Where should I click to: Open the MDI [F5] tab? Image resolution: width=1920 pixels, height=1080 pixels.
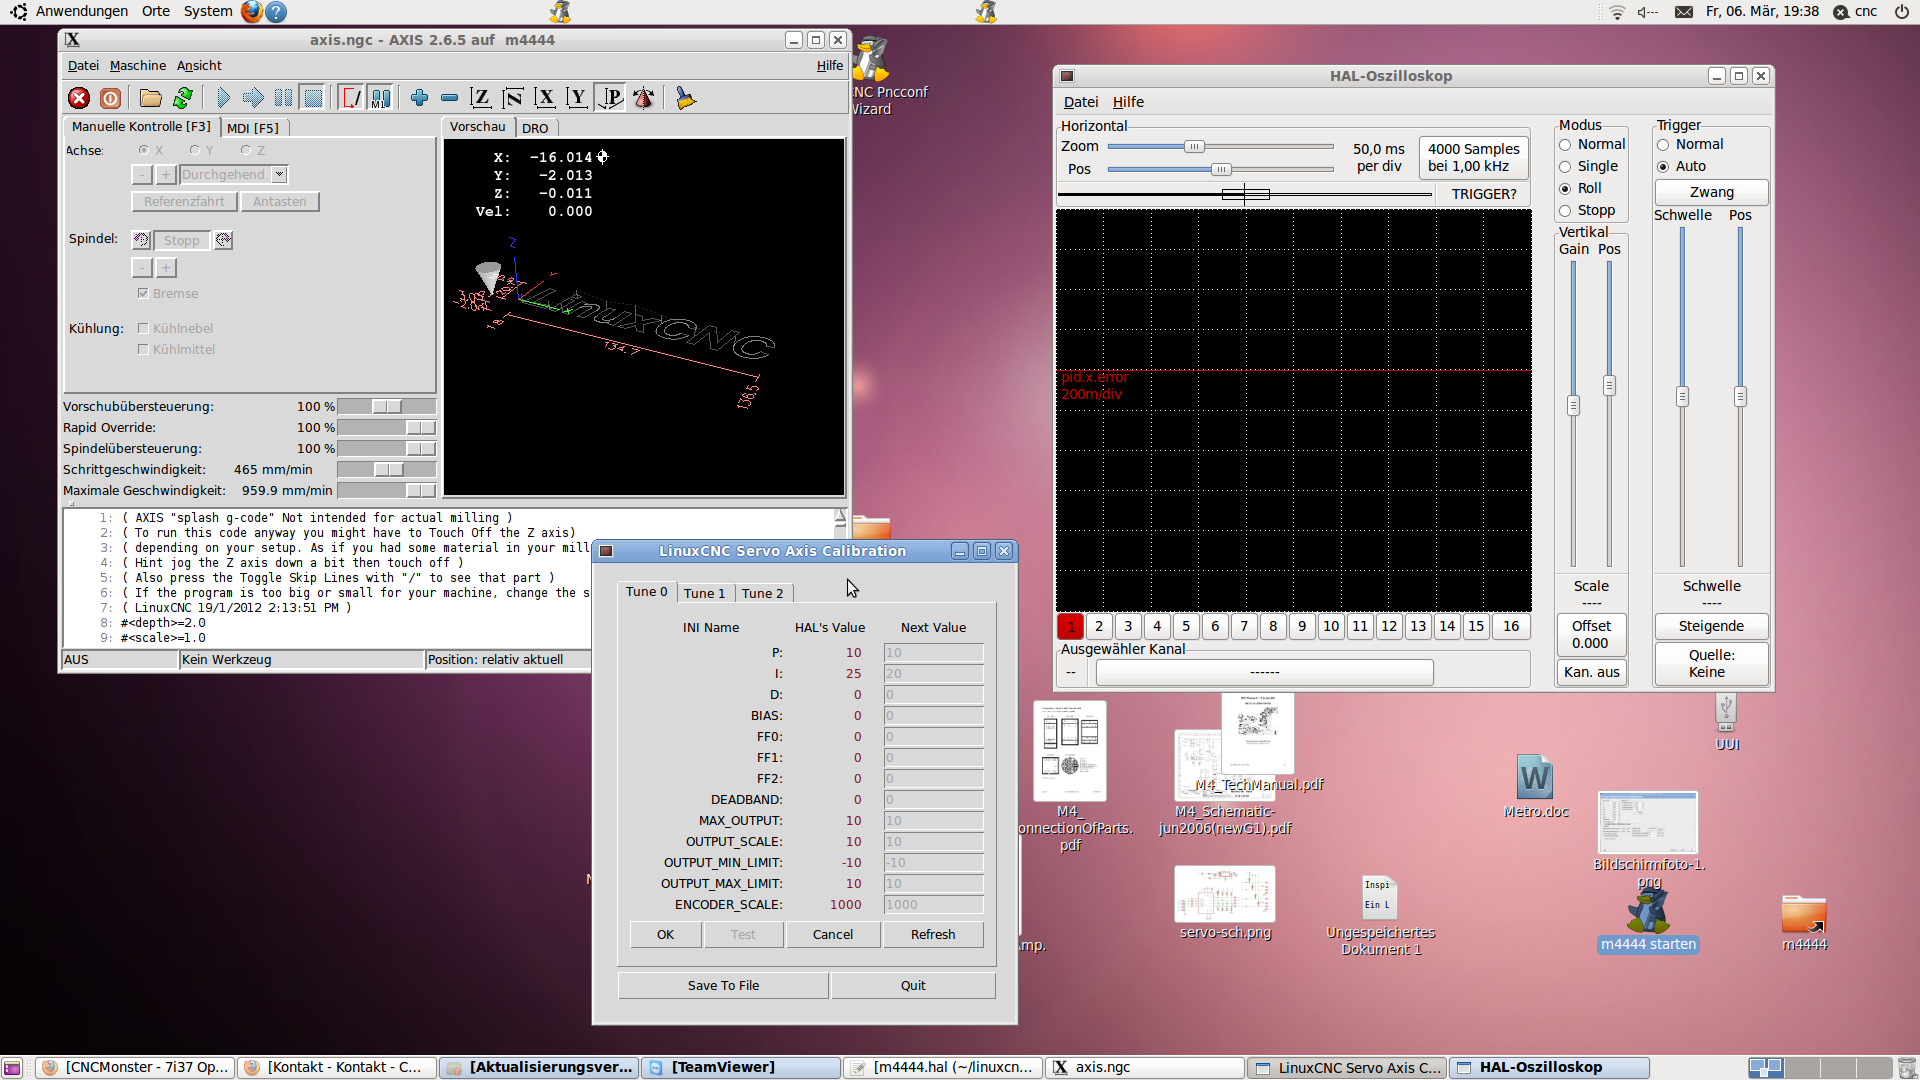[253, 128]
